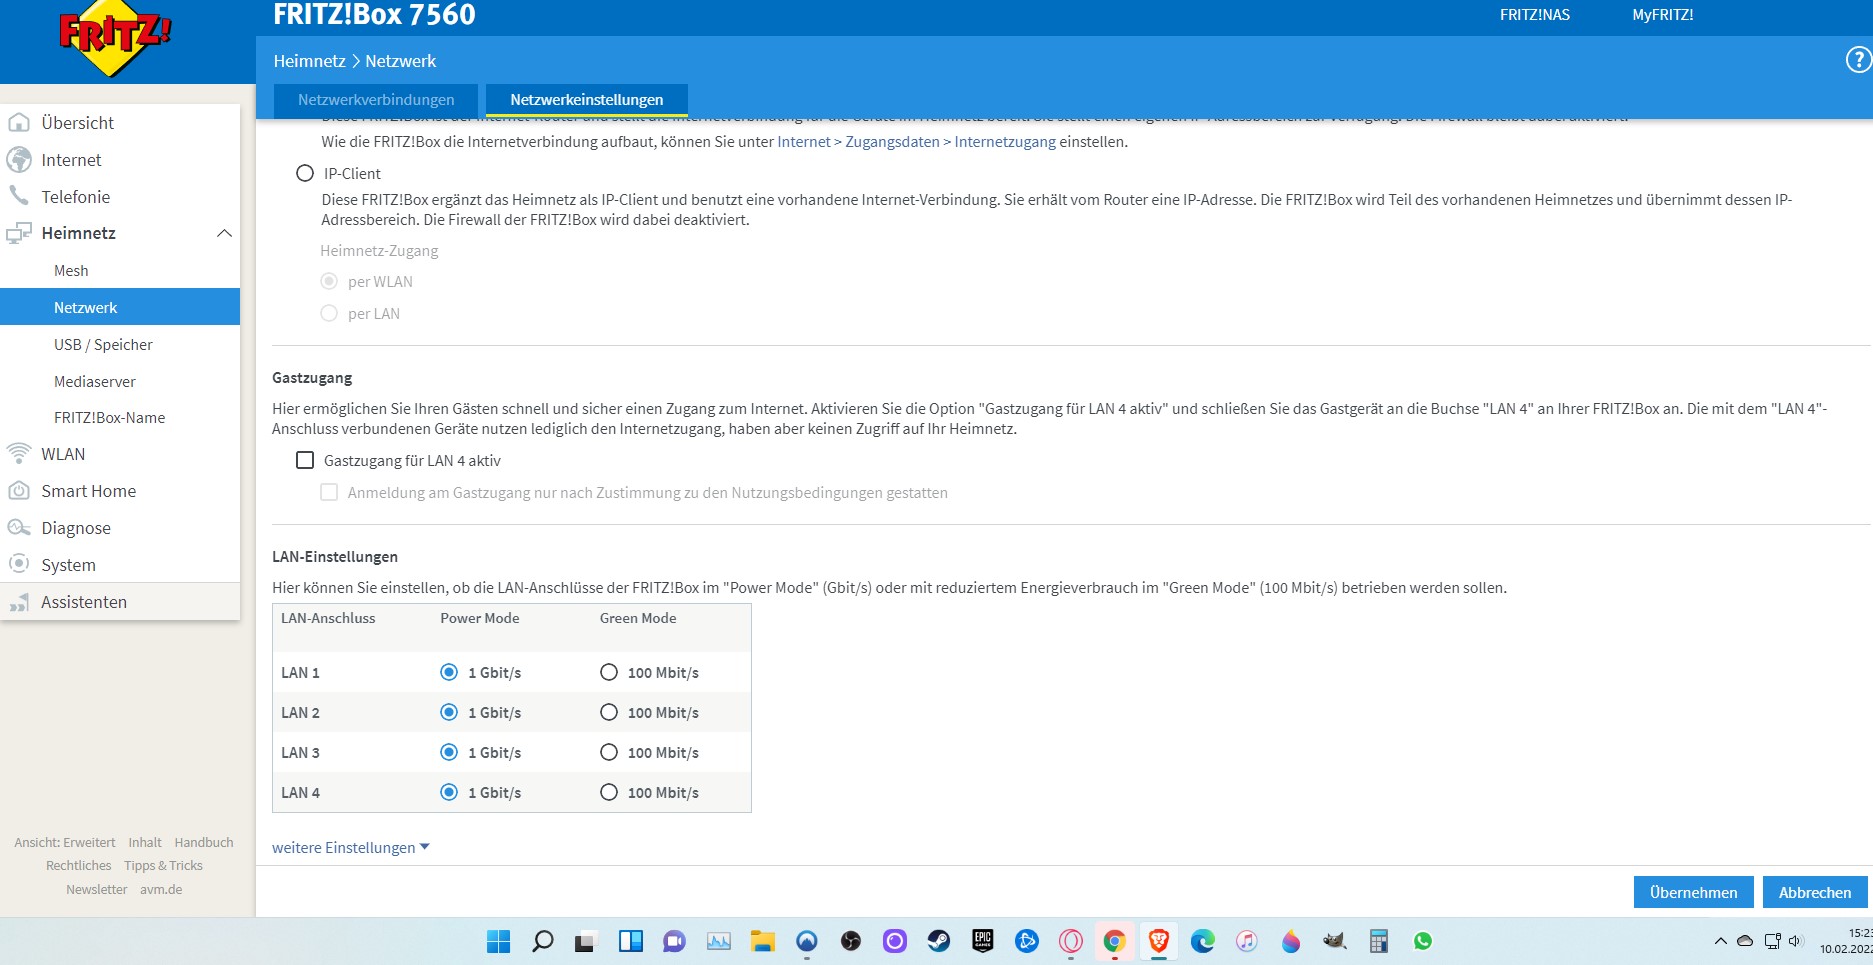Image resolution: width=1873 pixels, height=965 pixels.
Task: Open Inhalt link in sidebar footer
Action: click(x=145, y=843)
